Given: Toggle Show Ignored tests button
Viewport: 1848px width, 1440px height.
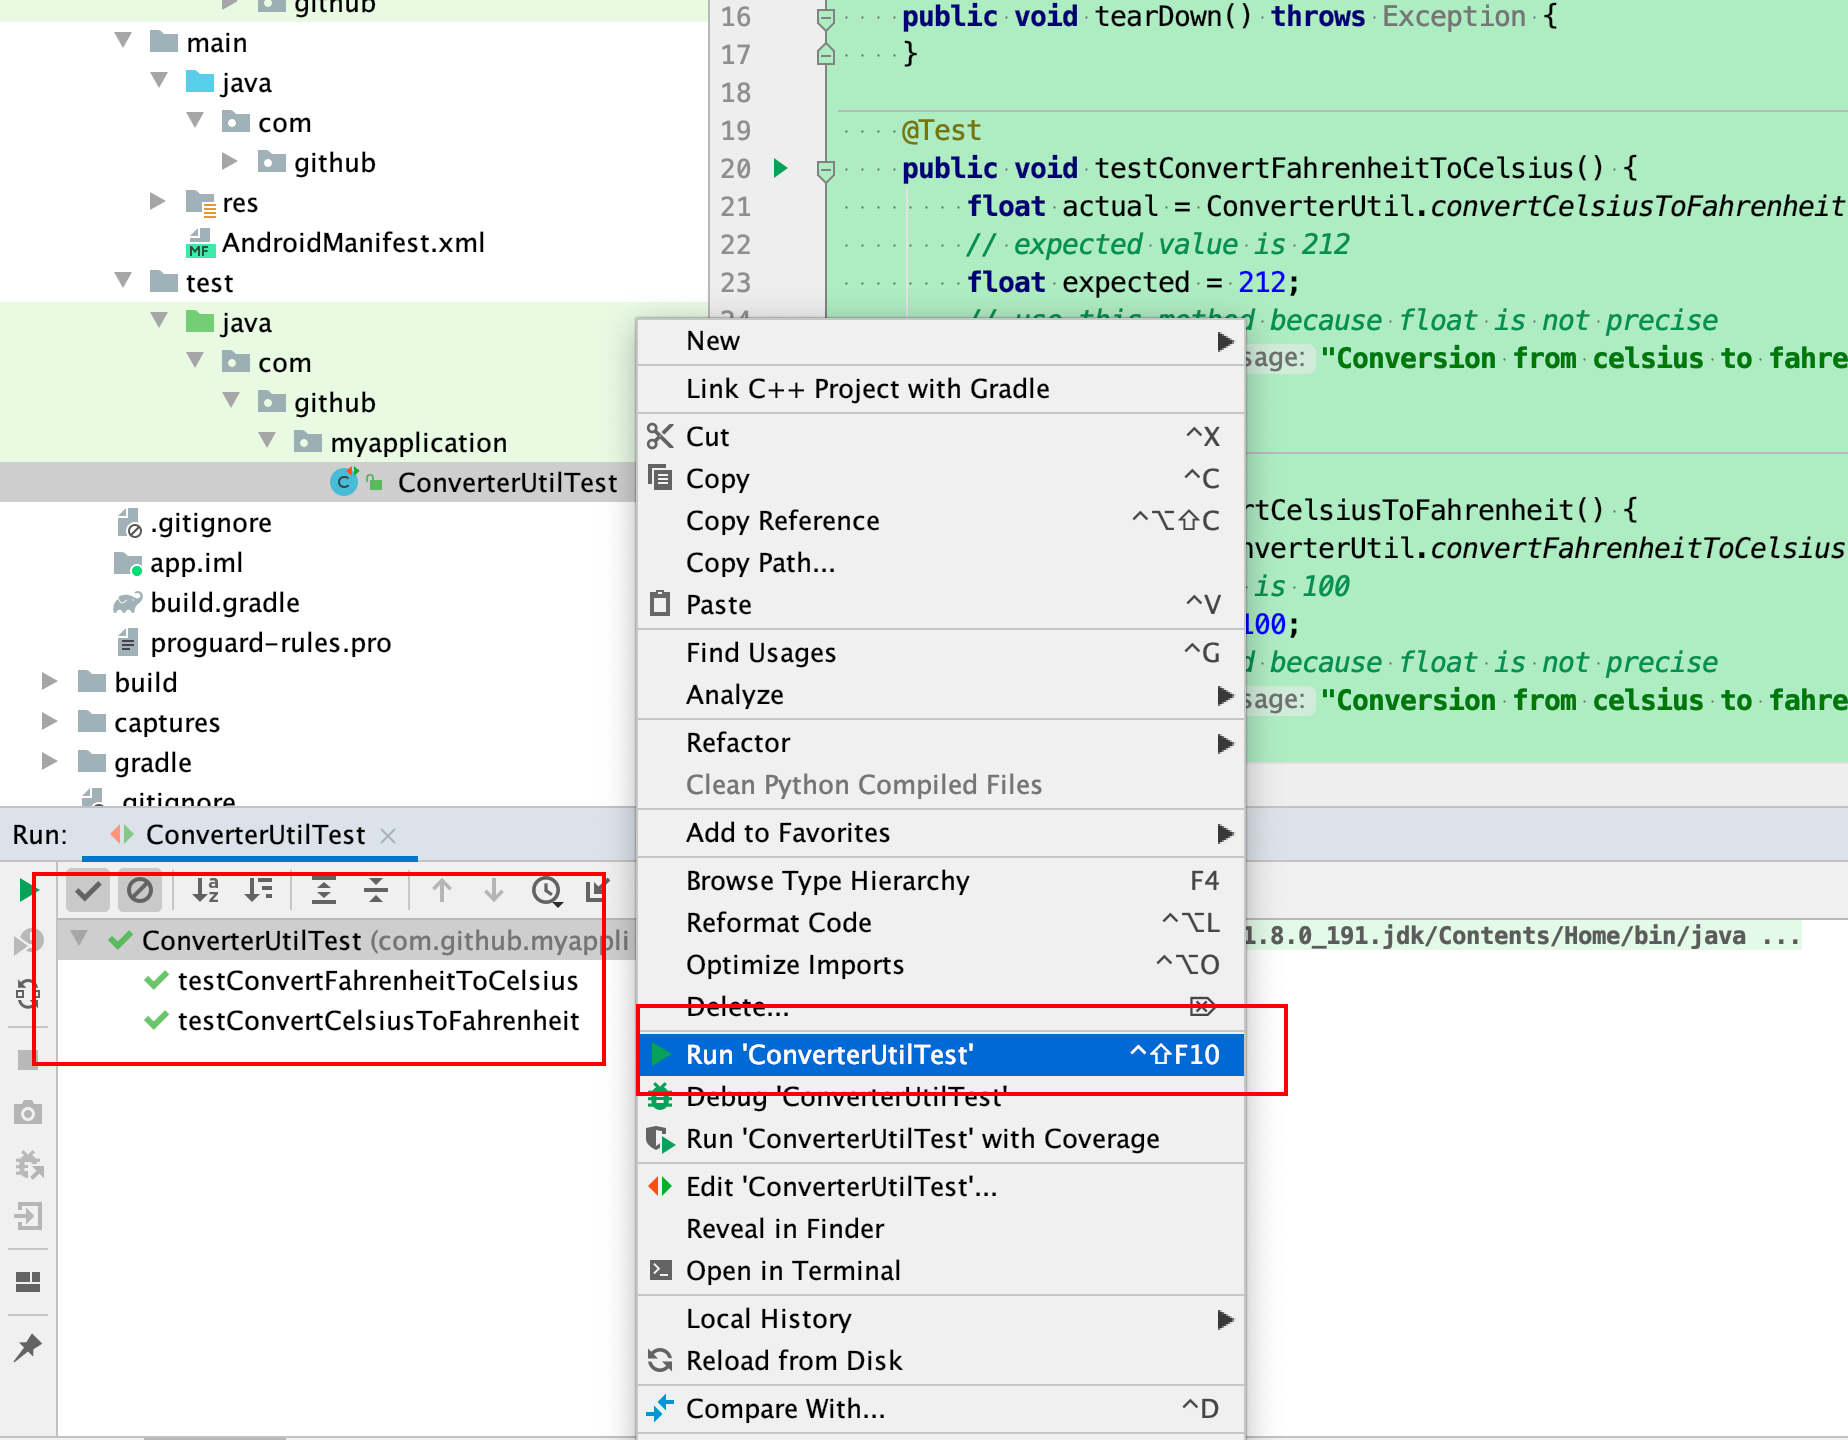Looking at the screenshot, I should 140,890.
